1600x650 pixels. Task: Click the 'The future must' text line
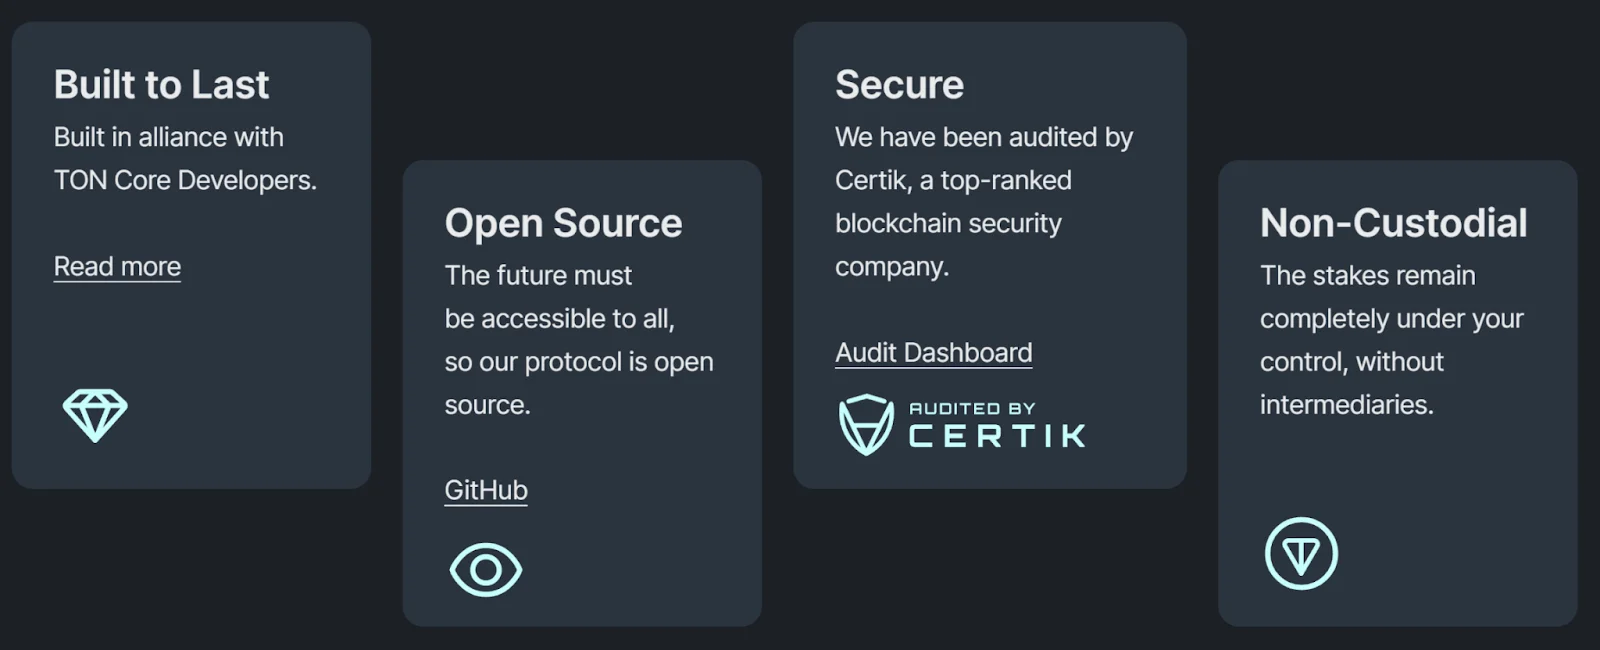539,275
